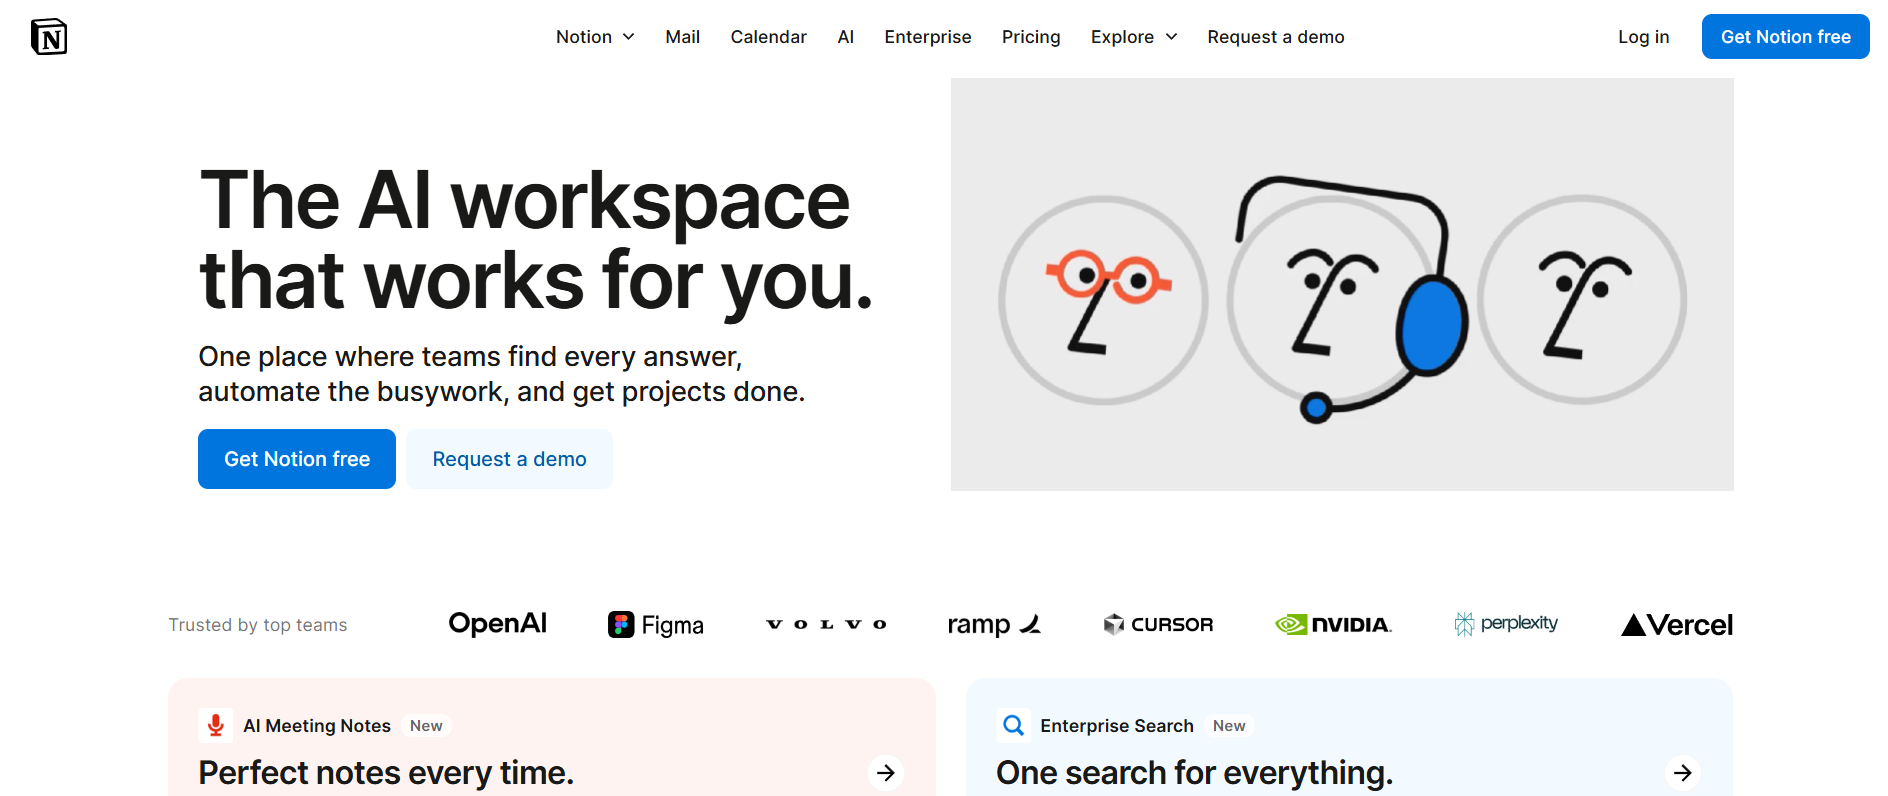This screenshot has width=1888, height=796.
Task: Go to the AI nav item
Action: click(845, 37)
